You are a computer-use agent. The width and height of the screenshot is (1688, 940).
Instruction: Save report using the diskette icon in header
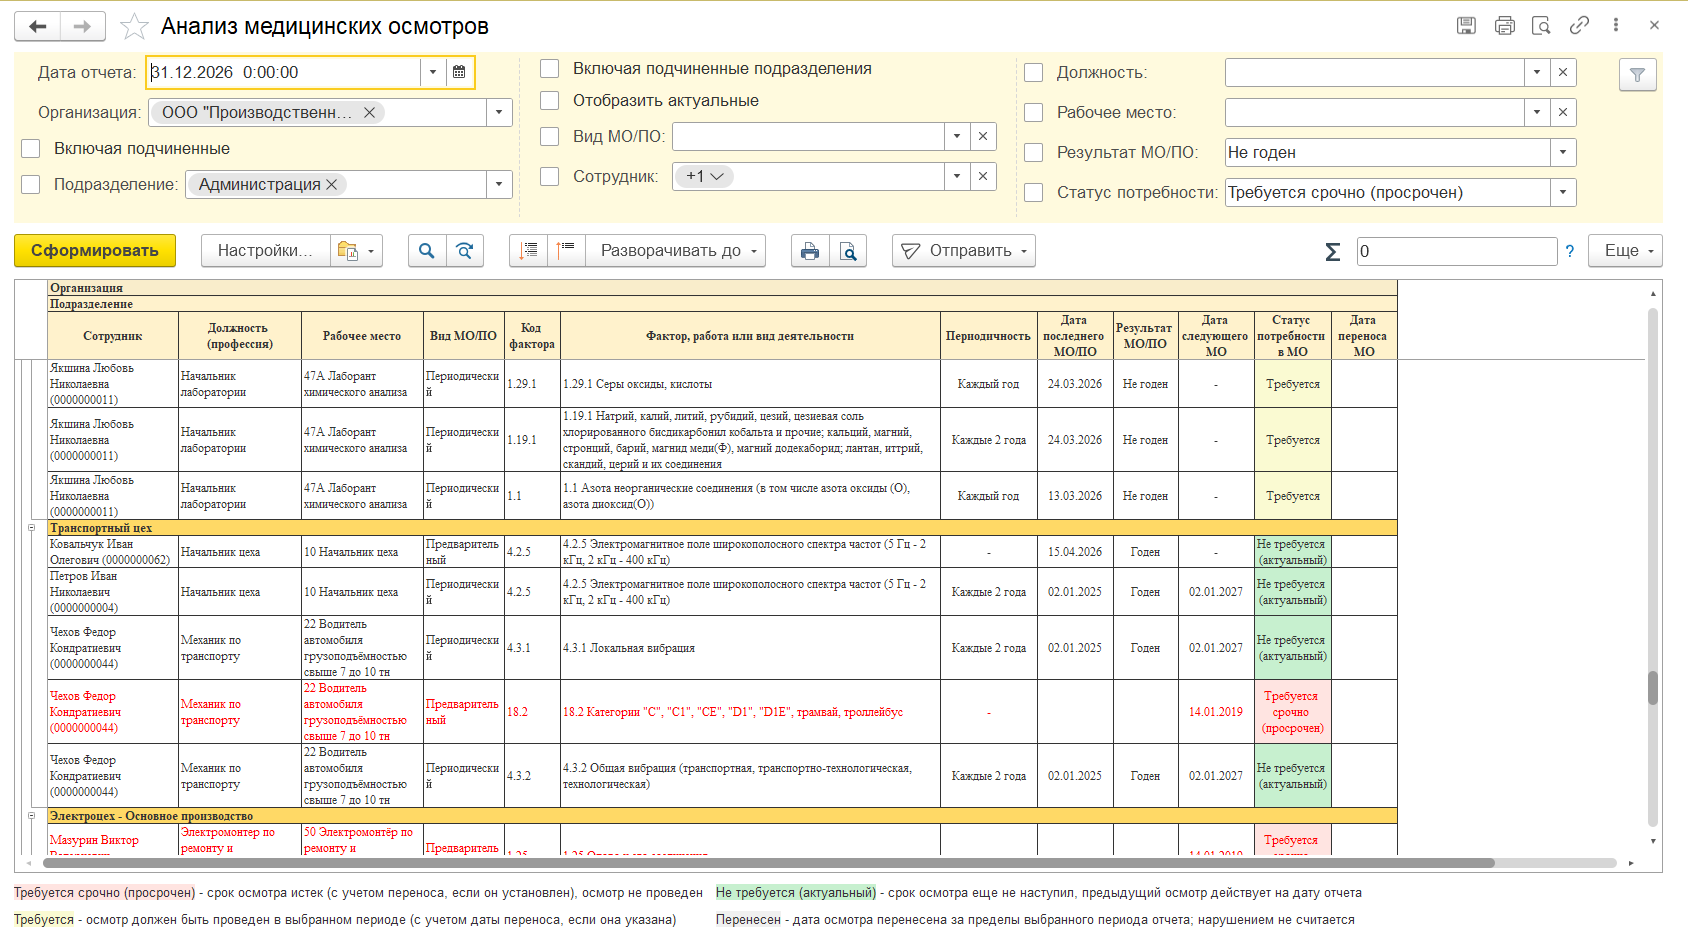pyautogui.click(x=1466, y=26)
